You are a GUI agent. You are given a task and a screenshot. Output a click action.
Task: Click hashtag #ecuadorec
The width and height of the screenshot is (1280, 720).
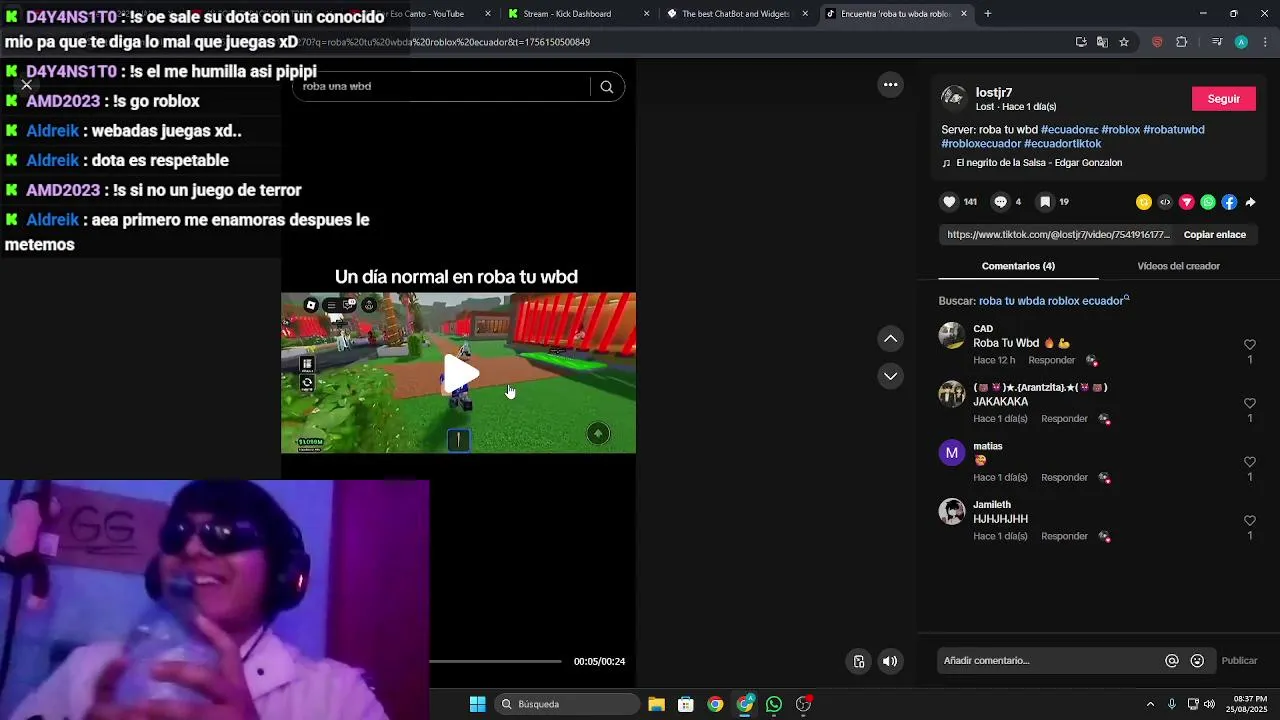(x=1069, y=130)
